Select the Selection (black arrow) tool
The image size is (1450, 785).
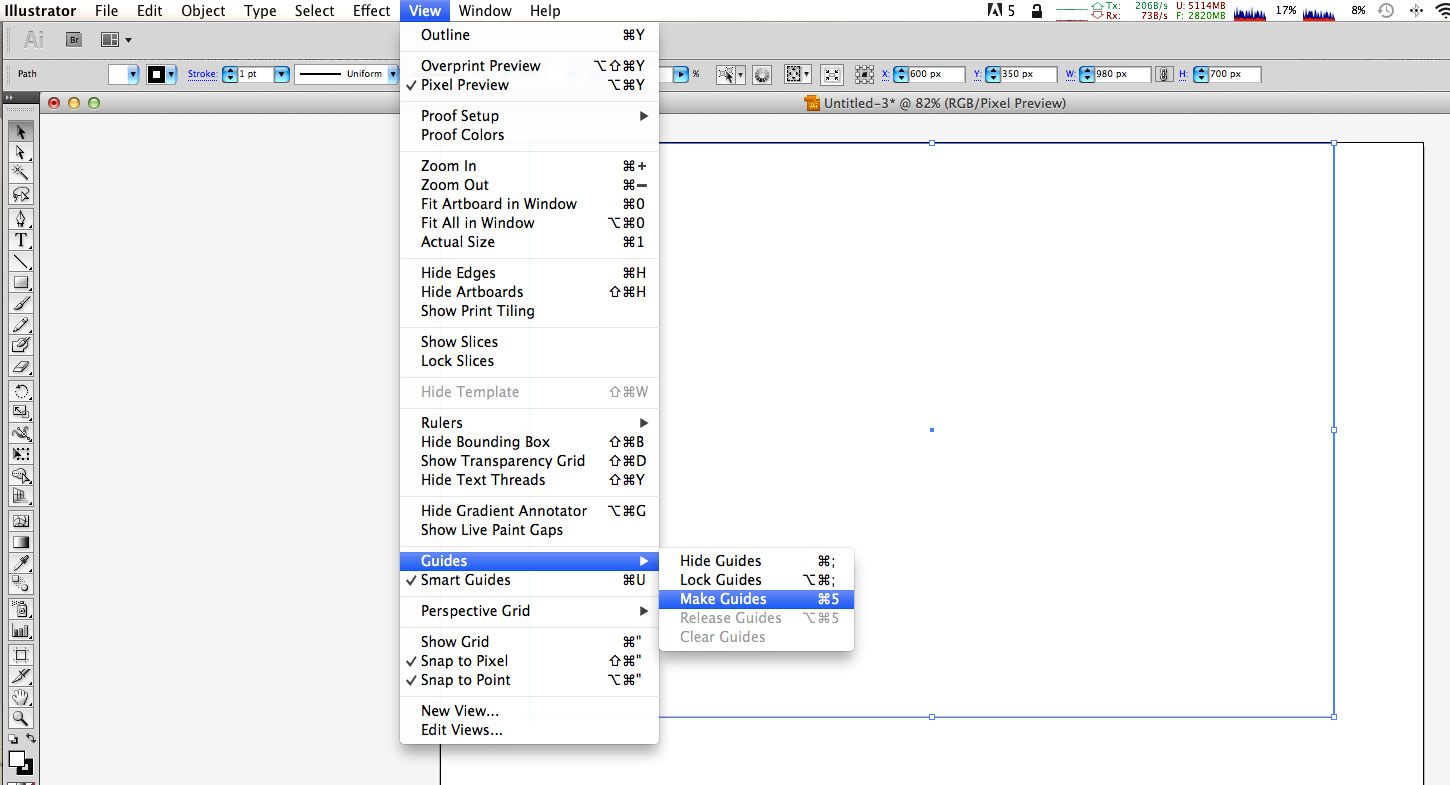click(21, 131)
